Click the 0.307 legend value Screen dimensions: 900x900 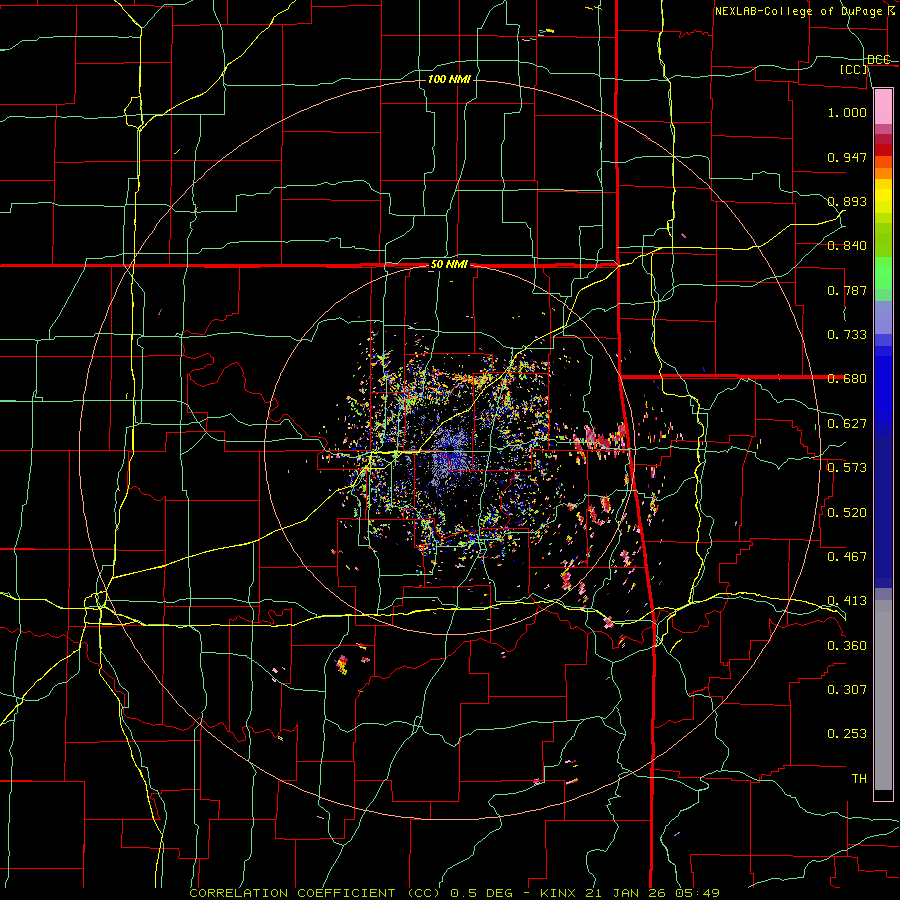pos(847,690)
